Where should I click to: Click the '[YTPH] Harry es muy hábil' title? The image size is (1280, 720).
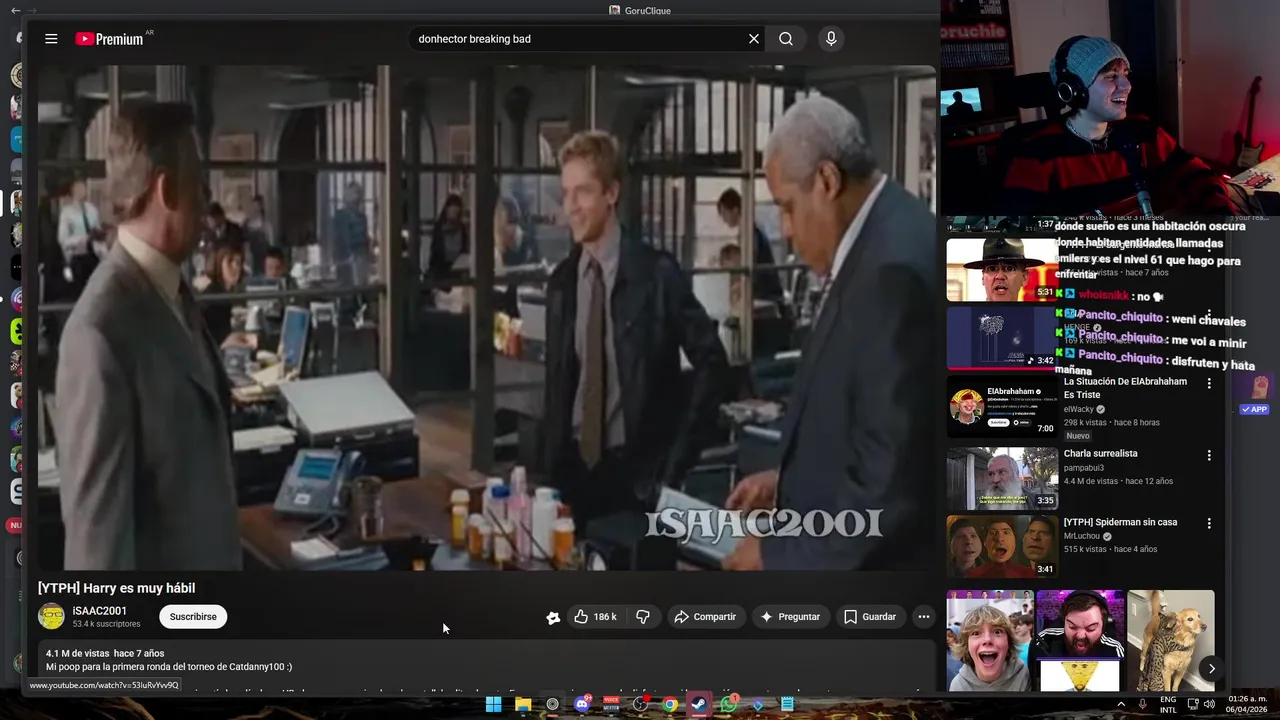point(116,588)
